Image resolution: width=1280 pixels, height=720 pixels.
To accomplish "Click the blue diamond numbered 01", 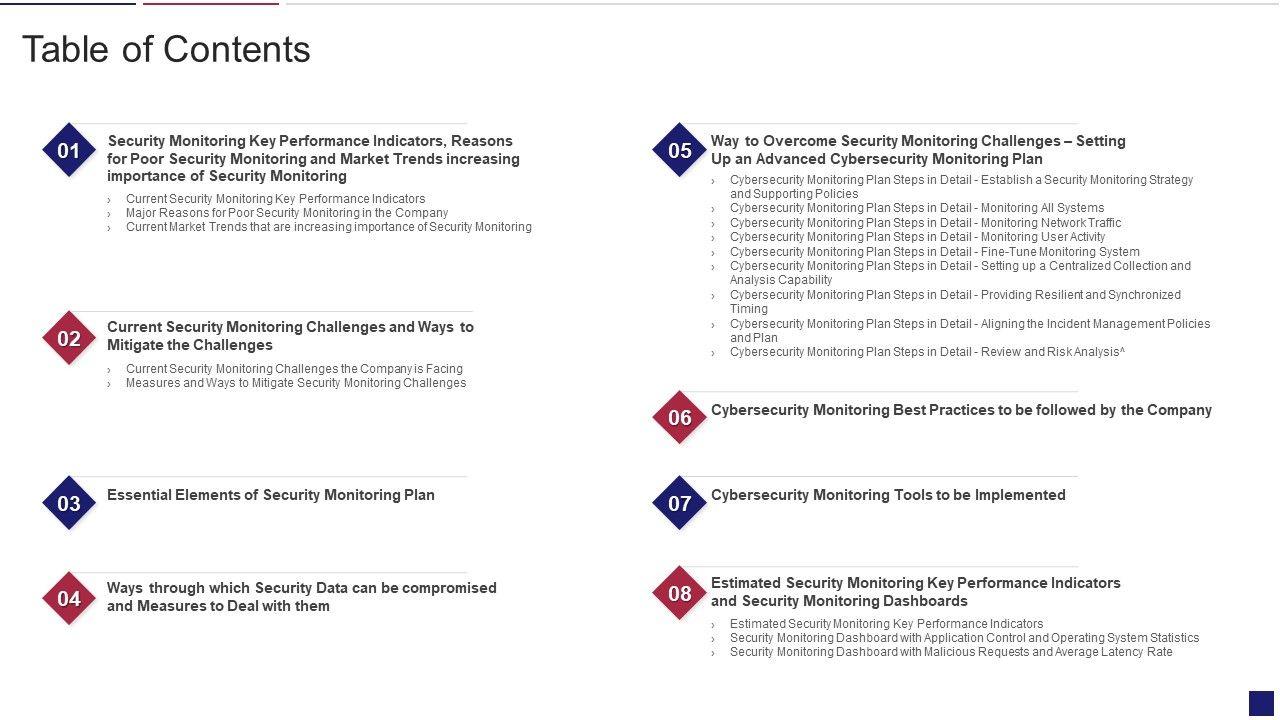I will [69, 151].
